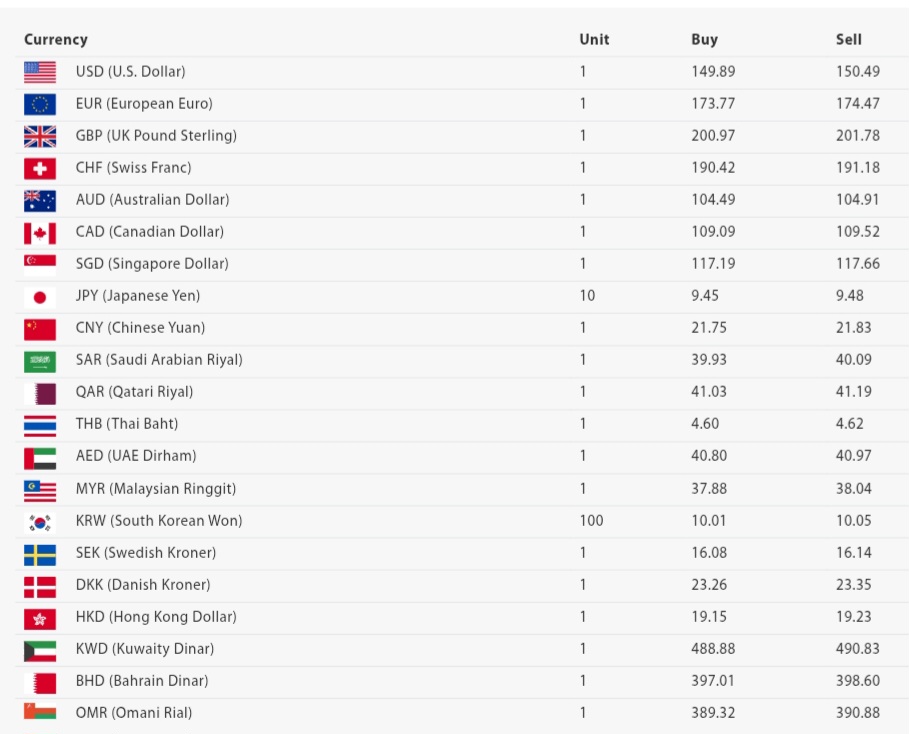Viewport: 909px width, 734px height.
Task: Click the European Euro flag icon
Action: [x=40, y=104]
